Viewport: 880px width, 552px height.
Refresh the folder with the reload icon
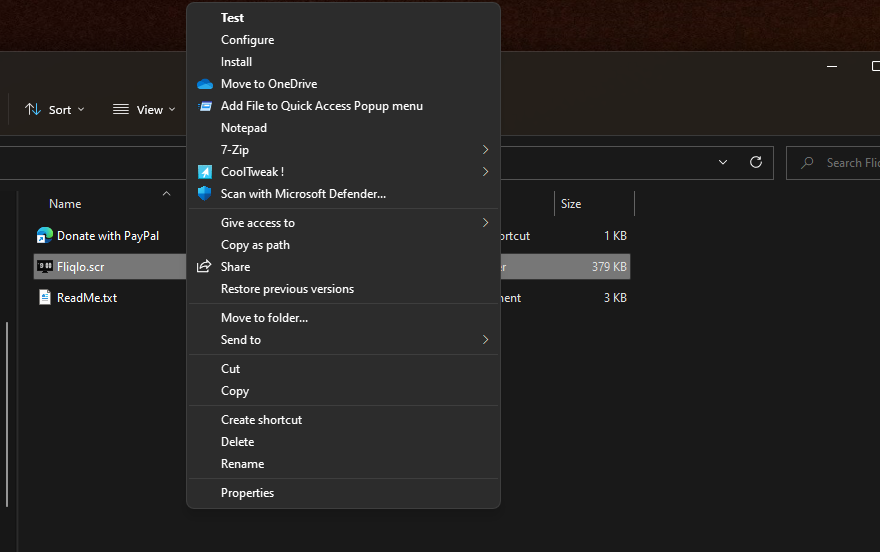point(756,162)
